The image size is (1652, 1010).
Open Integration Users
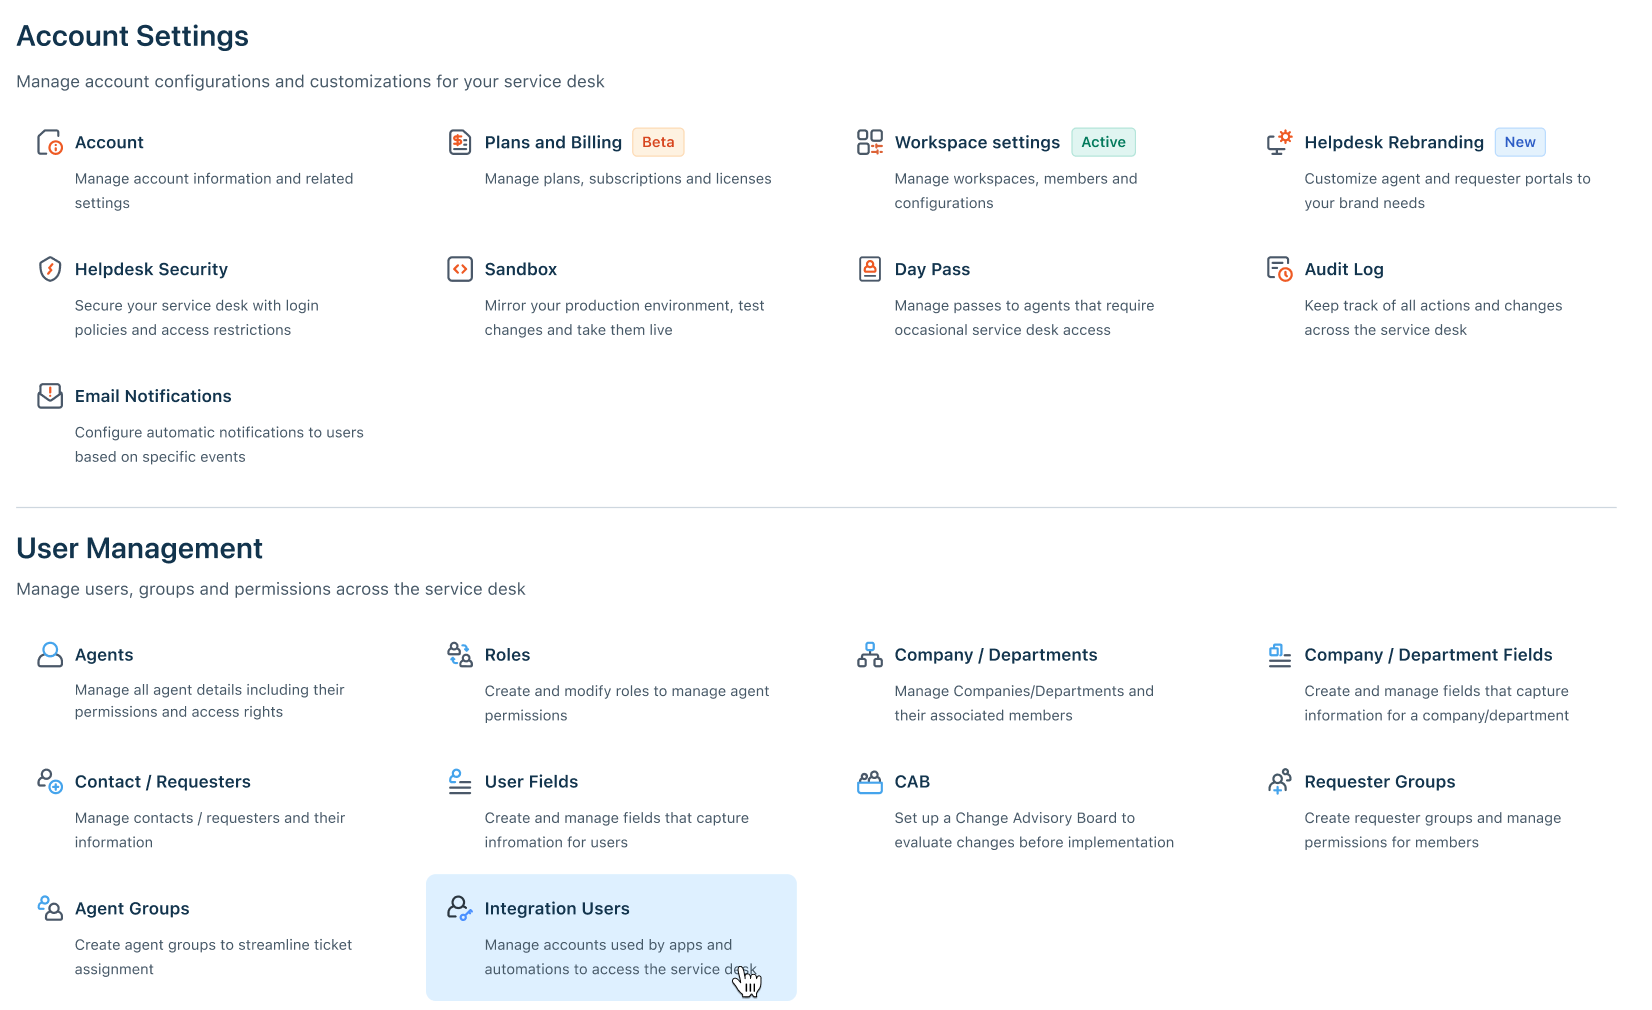[x=557, y=908]
